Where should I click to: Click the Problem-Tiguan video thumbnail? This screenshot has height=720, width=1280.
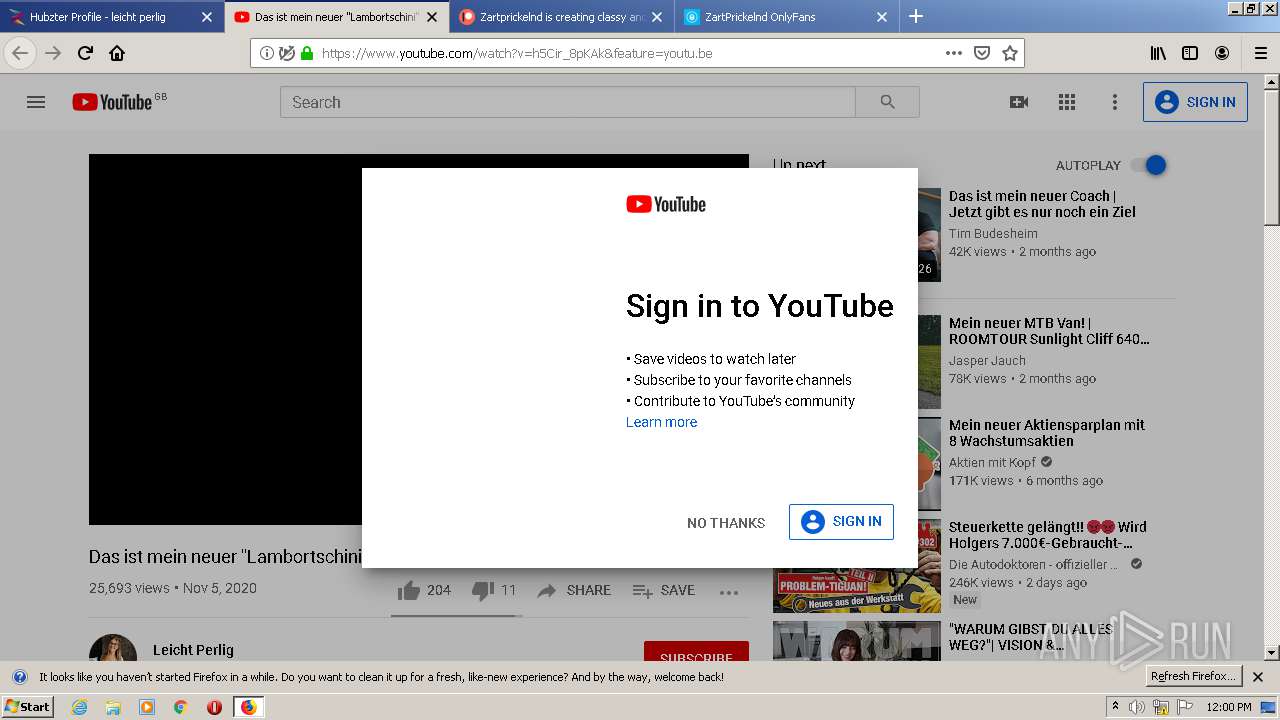click(857, 566)
